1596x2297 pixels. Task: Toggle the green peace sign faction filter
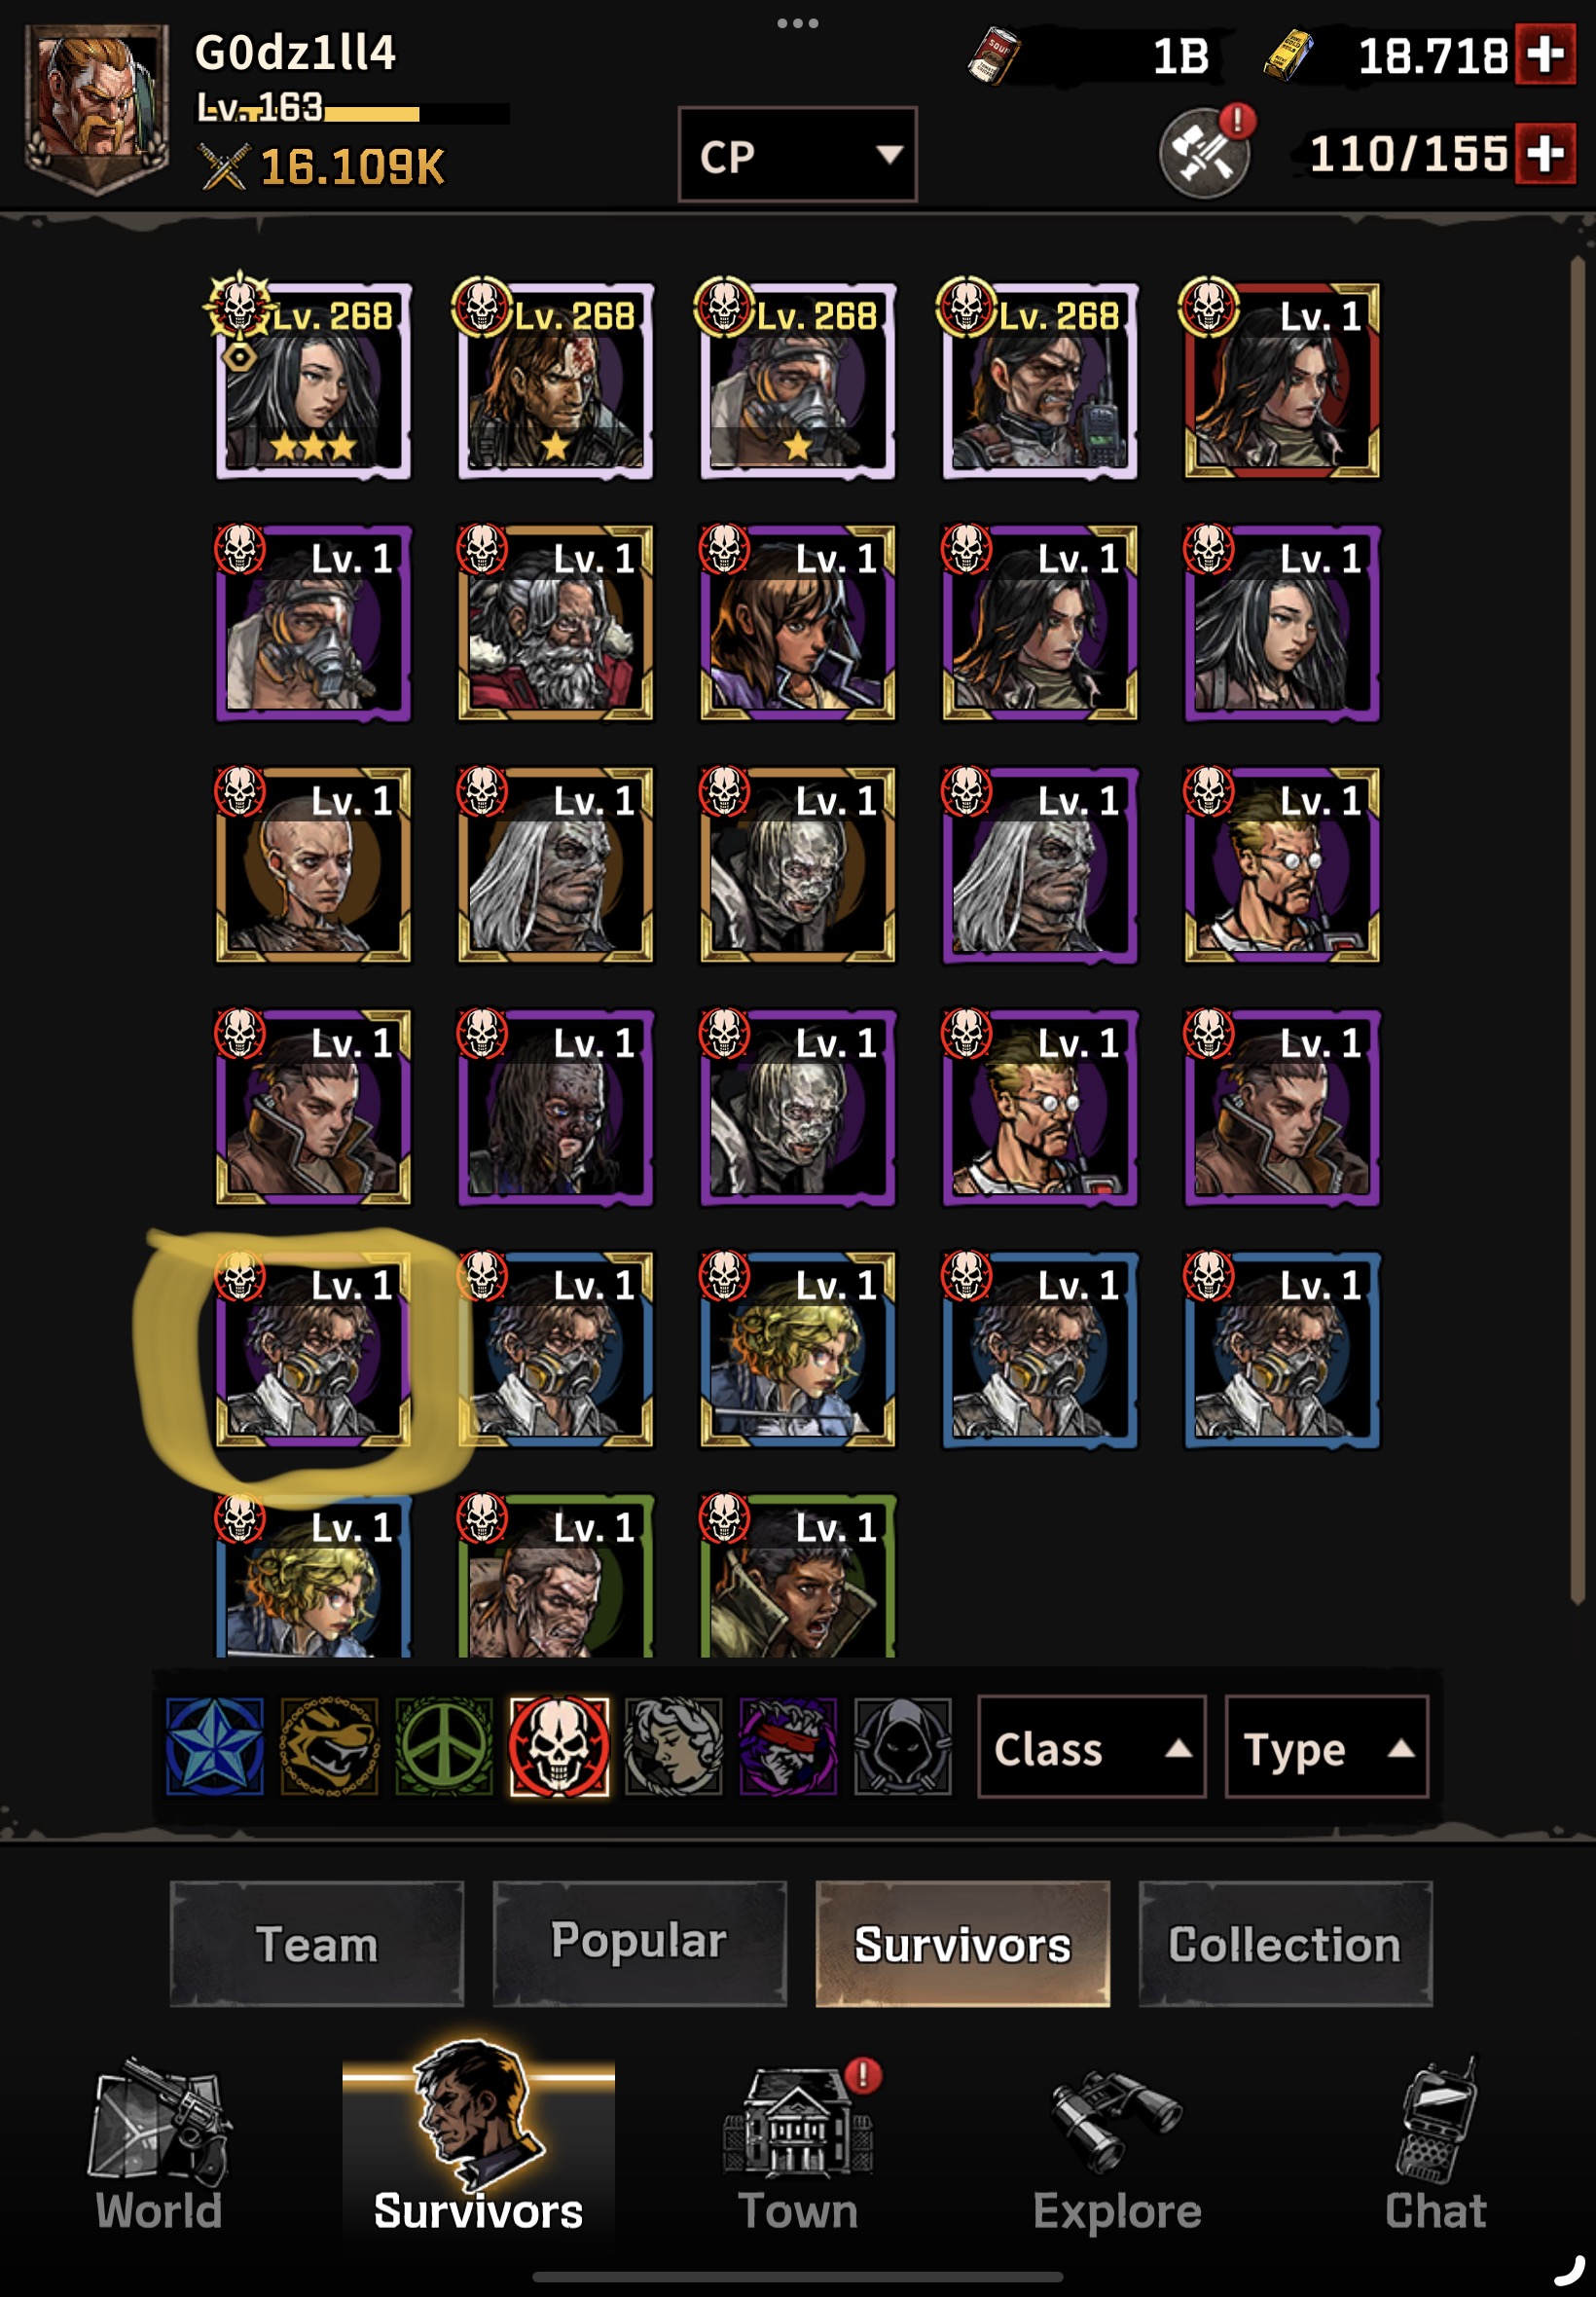(444, 1746)
